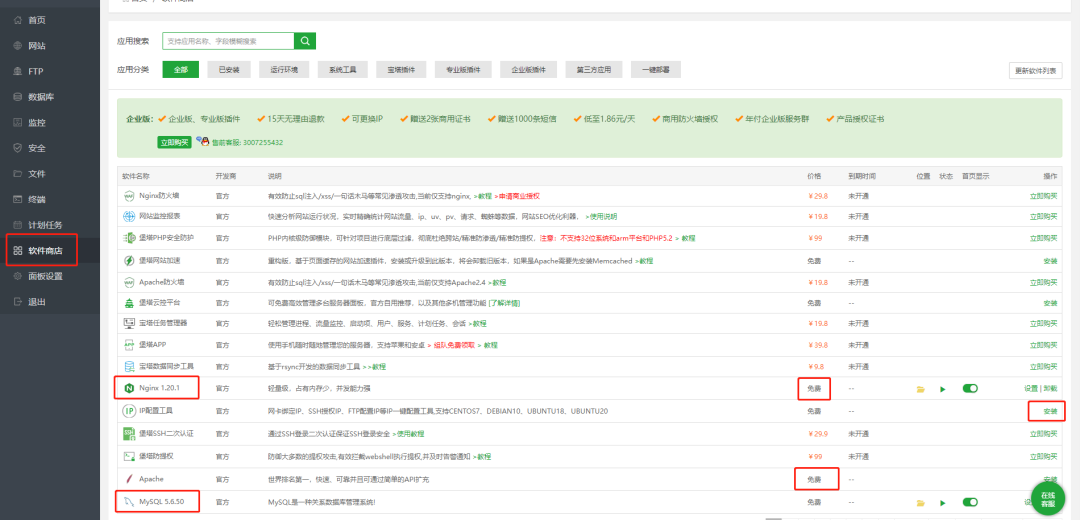Open the Nginx 1.20.1 folder location icon
Viewport: 1080px width, 520px height.
tap(920, 389)
